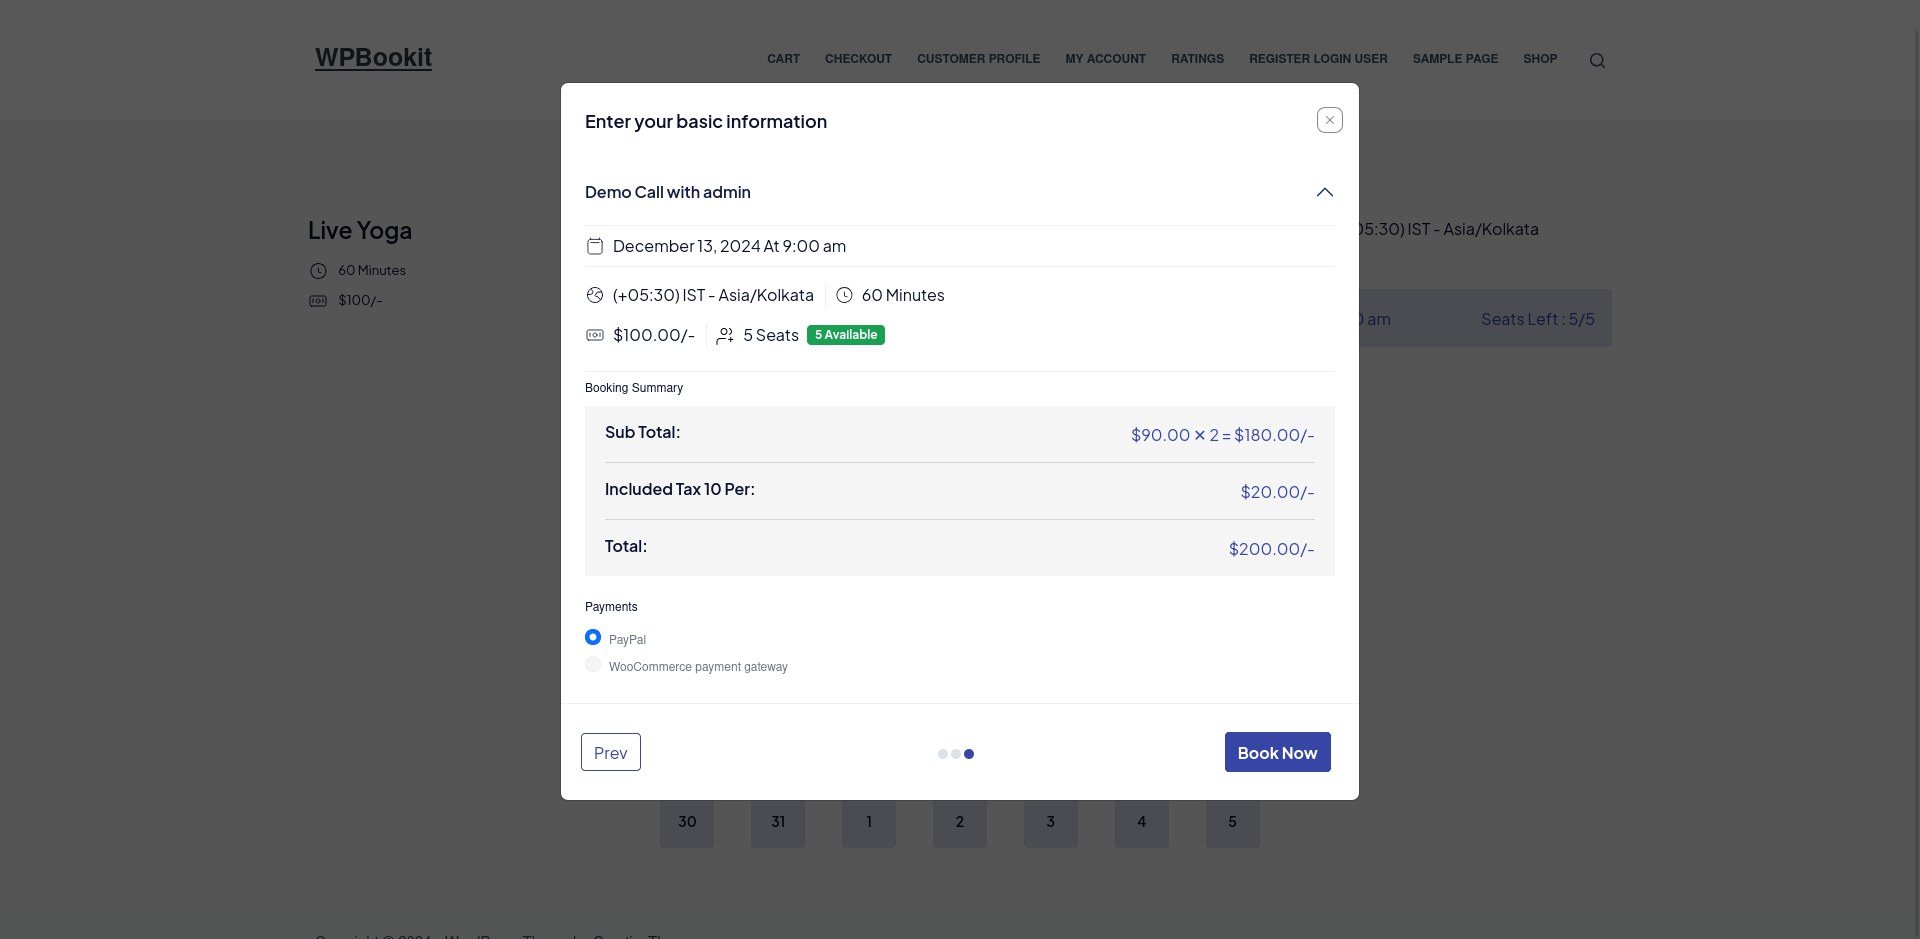Screen dimensions: 1920x939
Task: Click the green 5 Available badge
Action: (845, 335)
